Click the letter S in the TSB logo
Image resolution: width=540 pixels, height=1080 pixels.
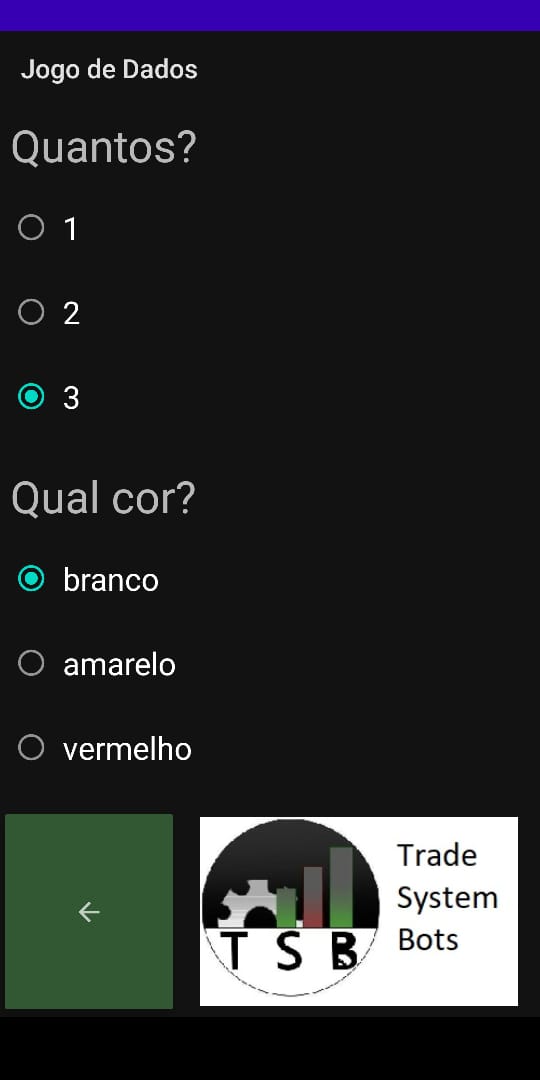(x=289, y=951)
